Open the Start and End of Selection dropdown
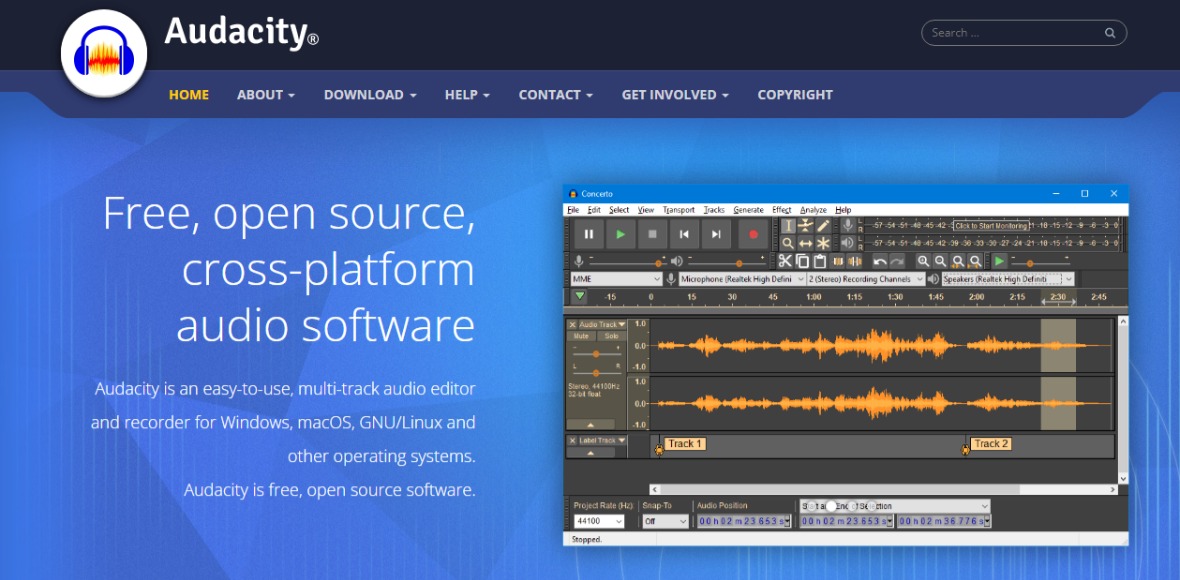 click(895, 506)
